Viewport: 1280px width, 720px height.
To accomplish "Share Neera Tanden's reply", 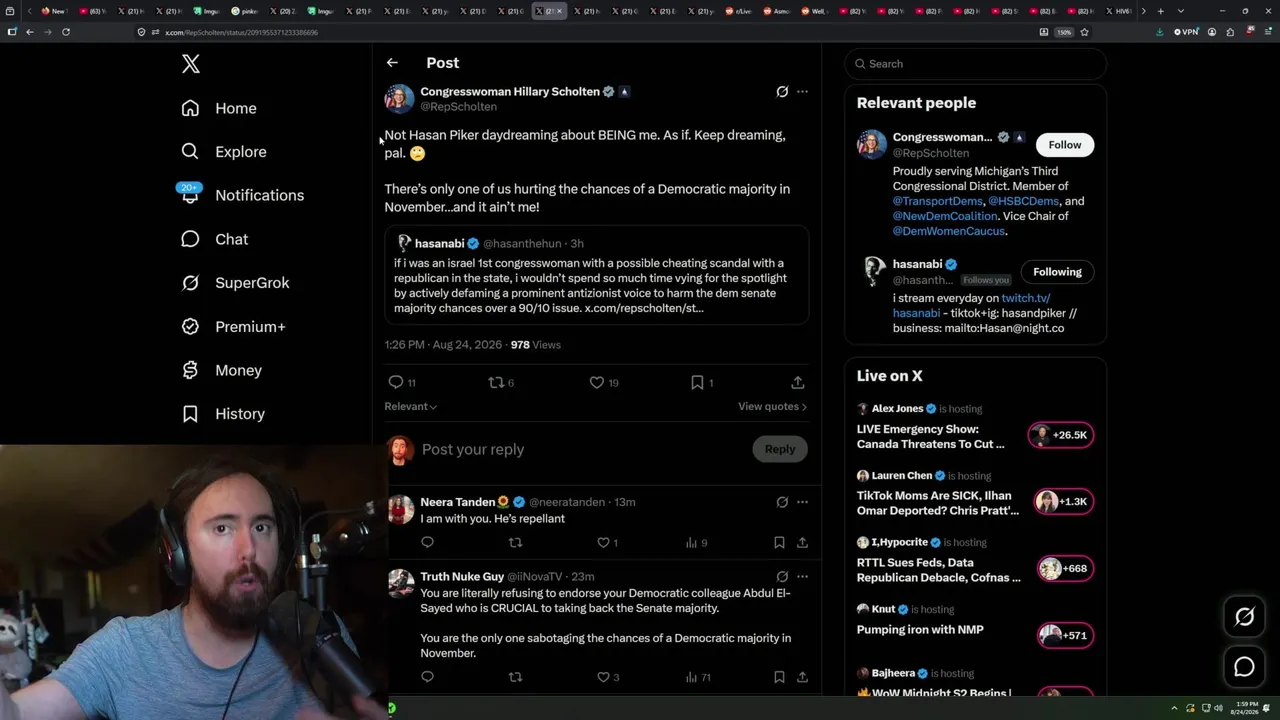I will point(802,542).
